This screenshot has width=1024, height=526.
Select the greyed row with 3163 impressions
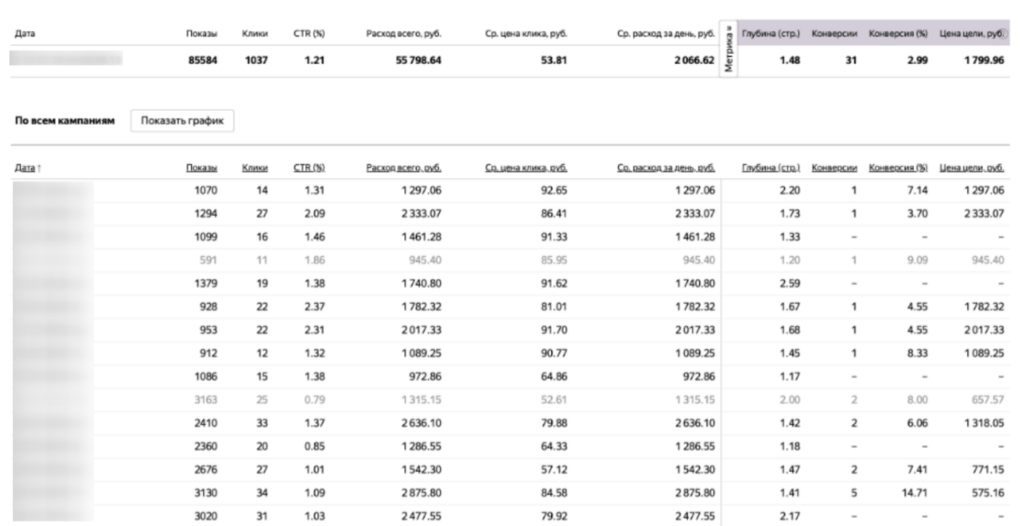click(201, 398)
